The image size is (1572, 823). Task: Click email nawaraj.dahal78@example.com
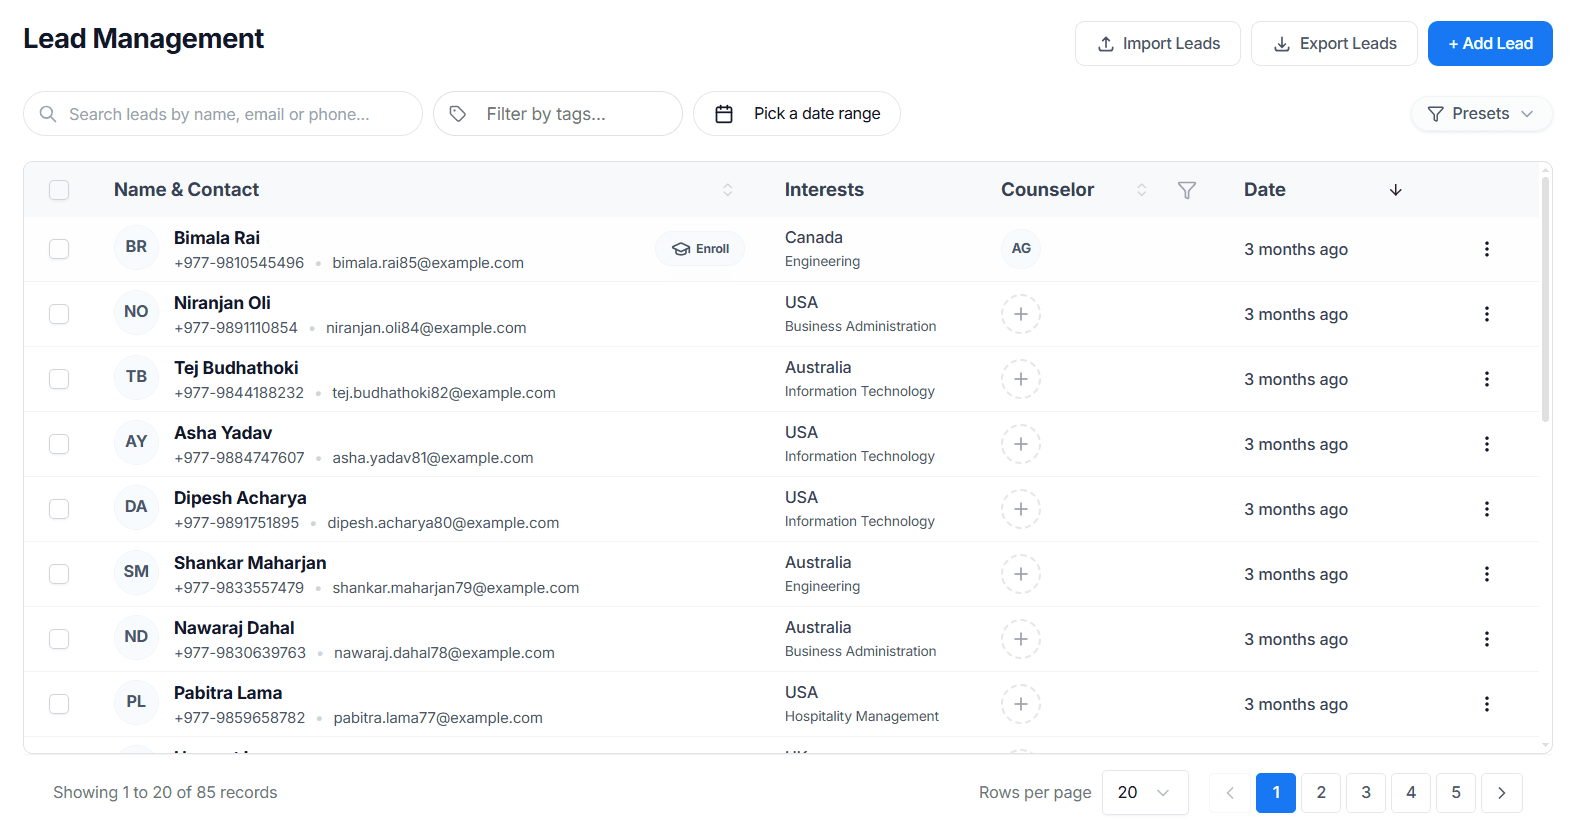coord(444,653)
